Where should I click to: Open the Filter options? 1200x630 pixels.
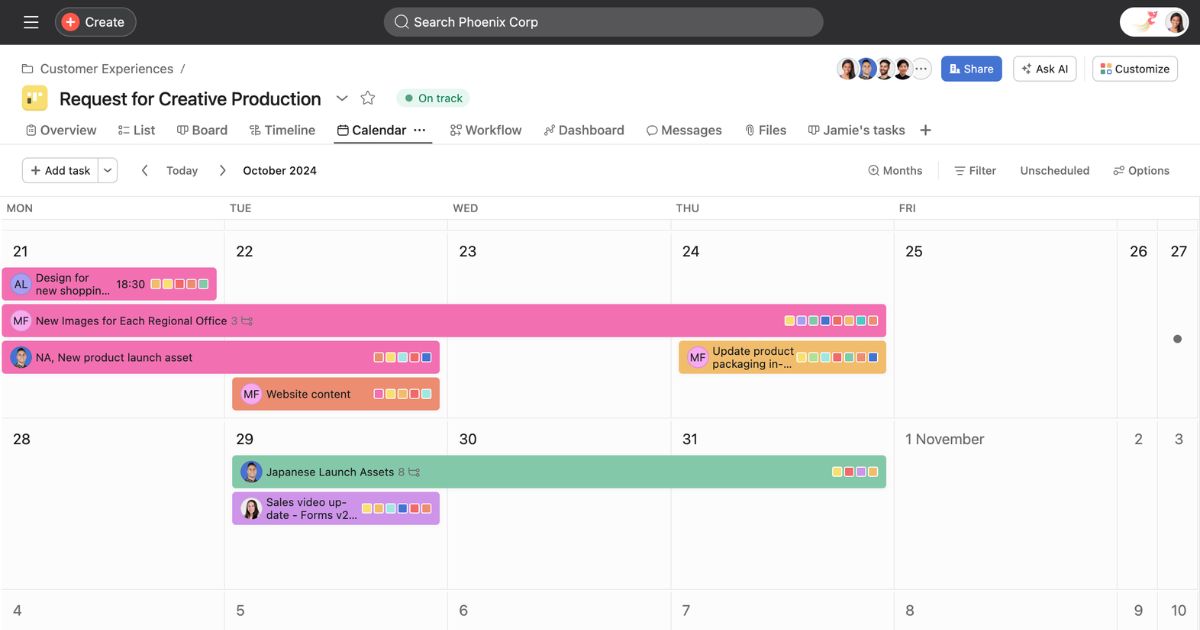point(975,171)
